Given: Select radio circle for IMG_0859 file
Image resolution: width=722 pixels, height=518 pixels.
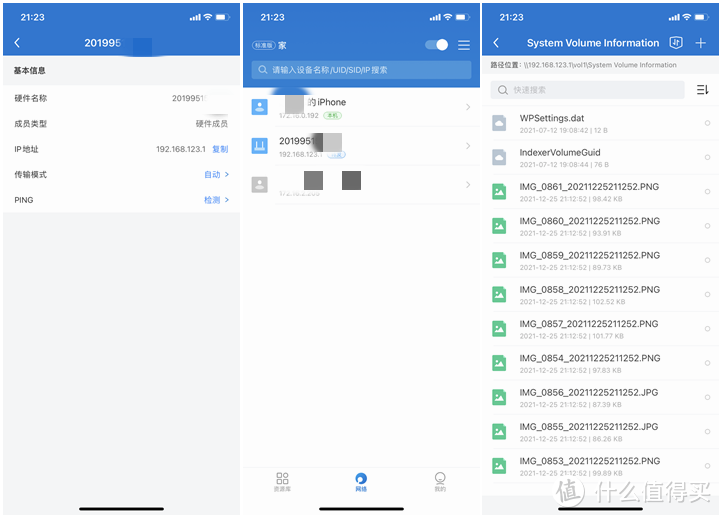Looking at the screenshot, I should pos(707,260).
